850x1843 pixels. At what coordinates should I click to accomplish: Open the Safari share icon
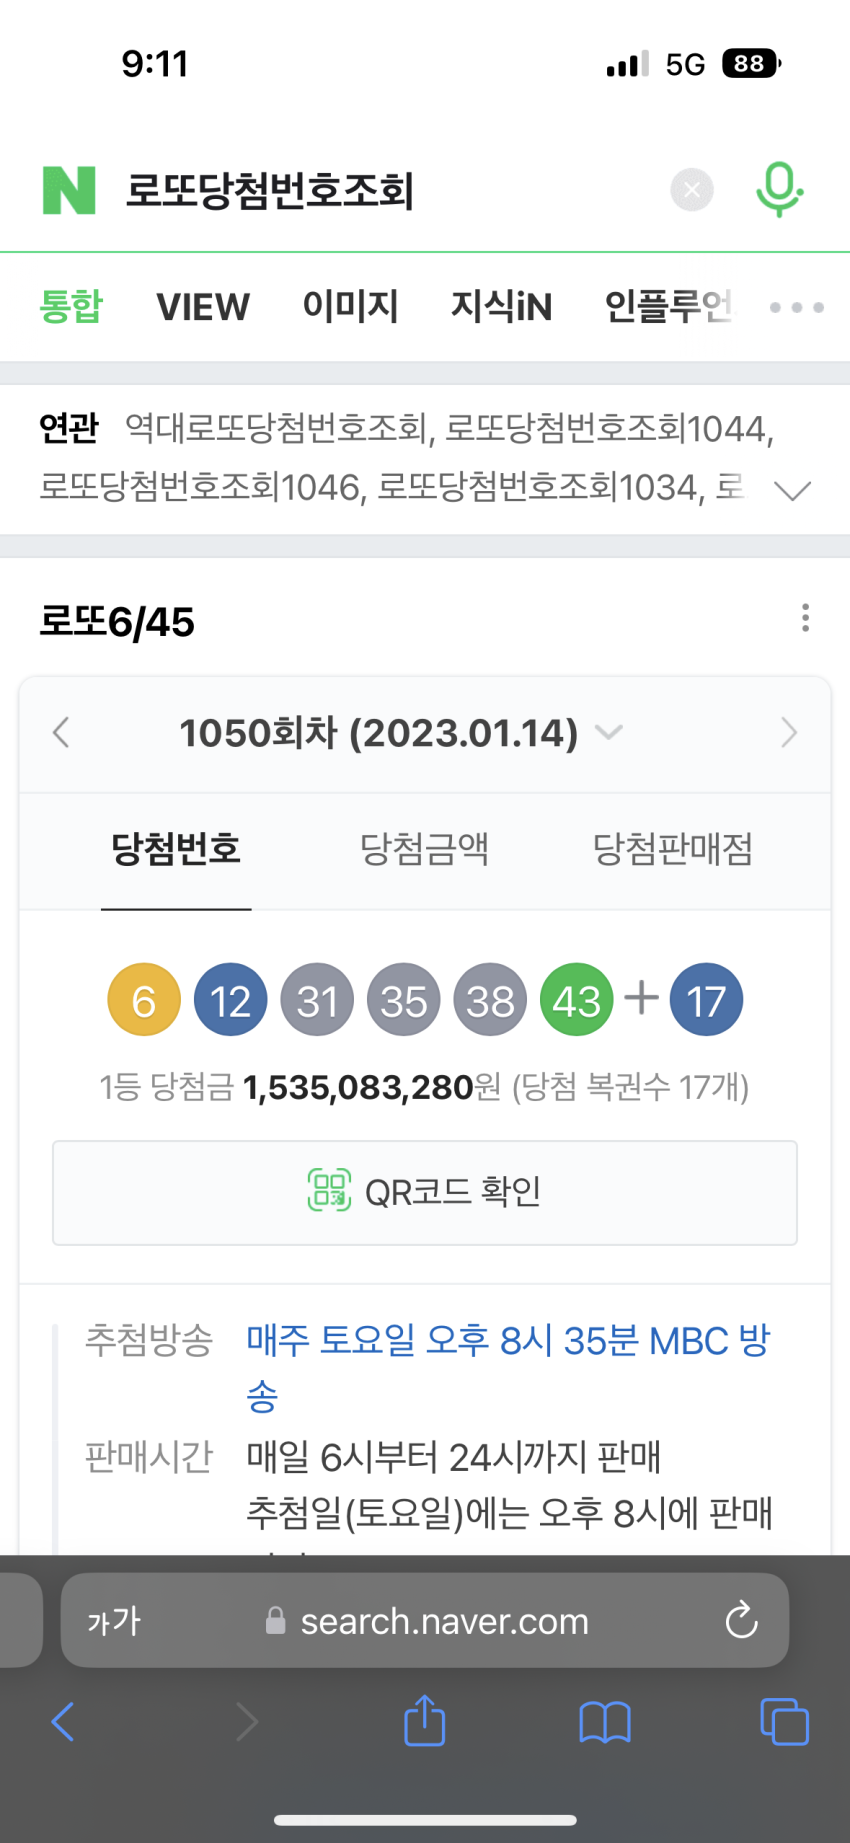click(x=424, y=1720)
